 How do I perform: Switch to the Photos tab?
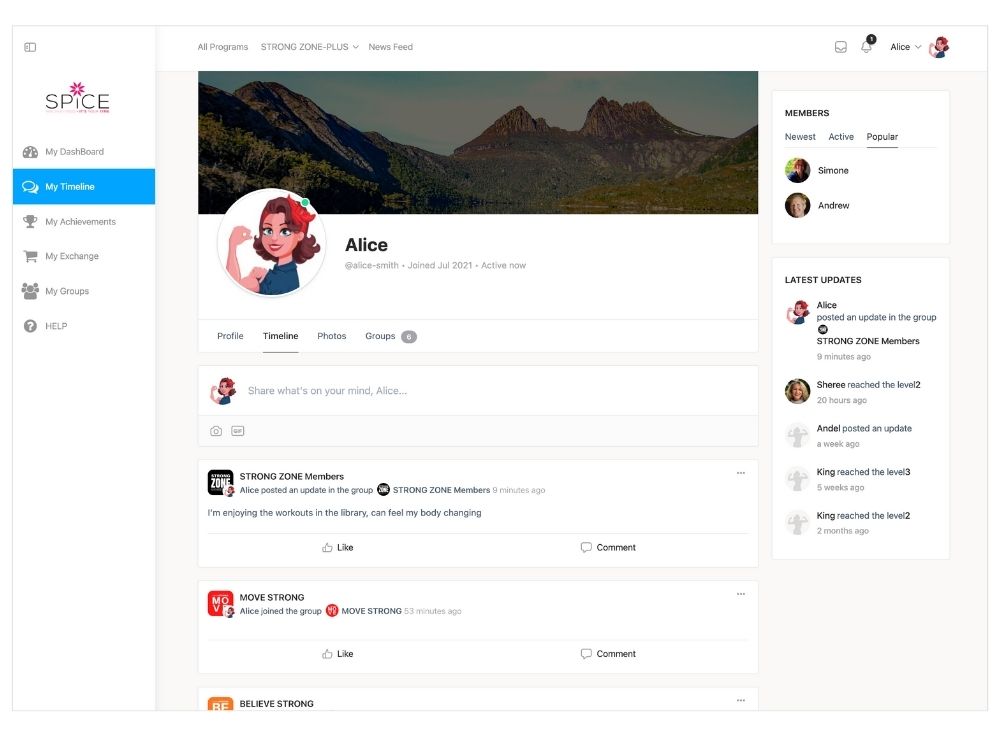click(x=332, y=336)
